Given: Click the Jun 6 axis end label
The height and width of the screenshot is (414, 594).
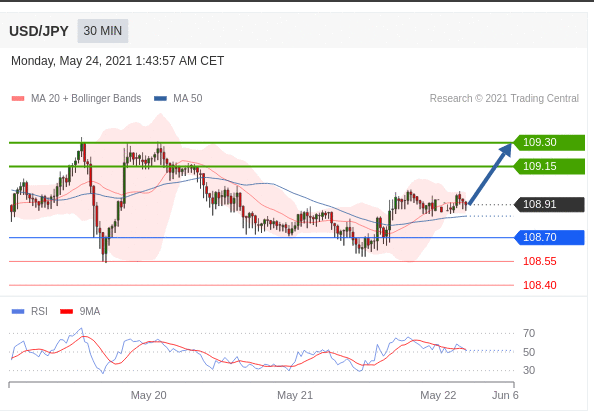Looking at the screenshot, I should pos(505,395).
